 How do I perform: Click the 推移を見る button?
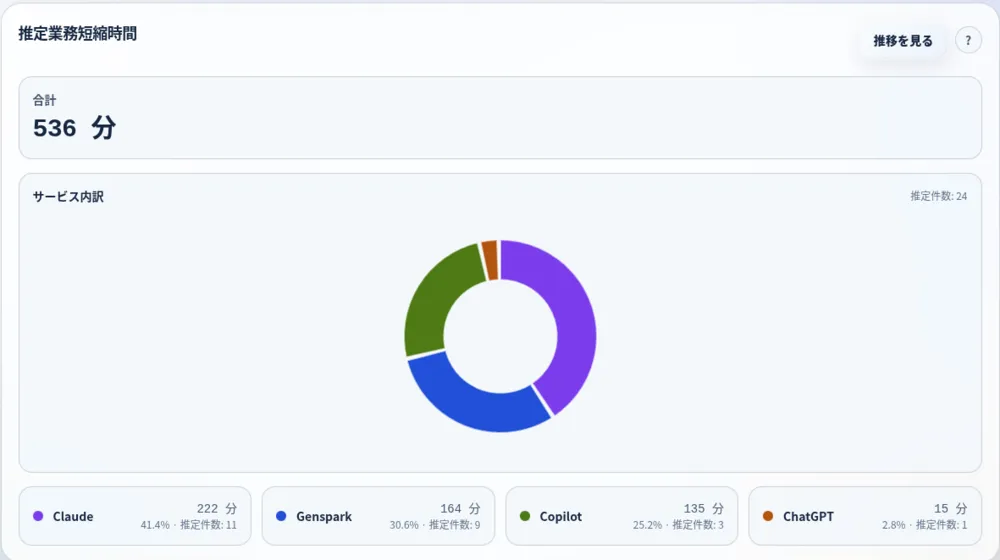(902, 41)
